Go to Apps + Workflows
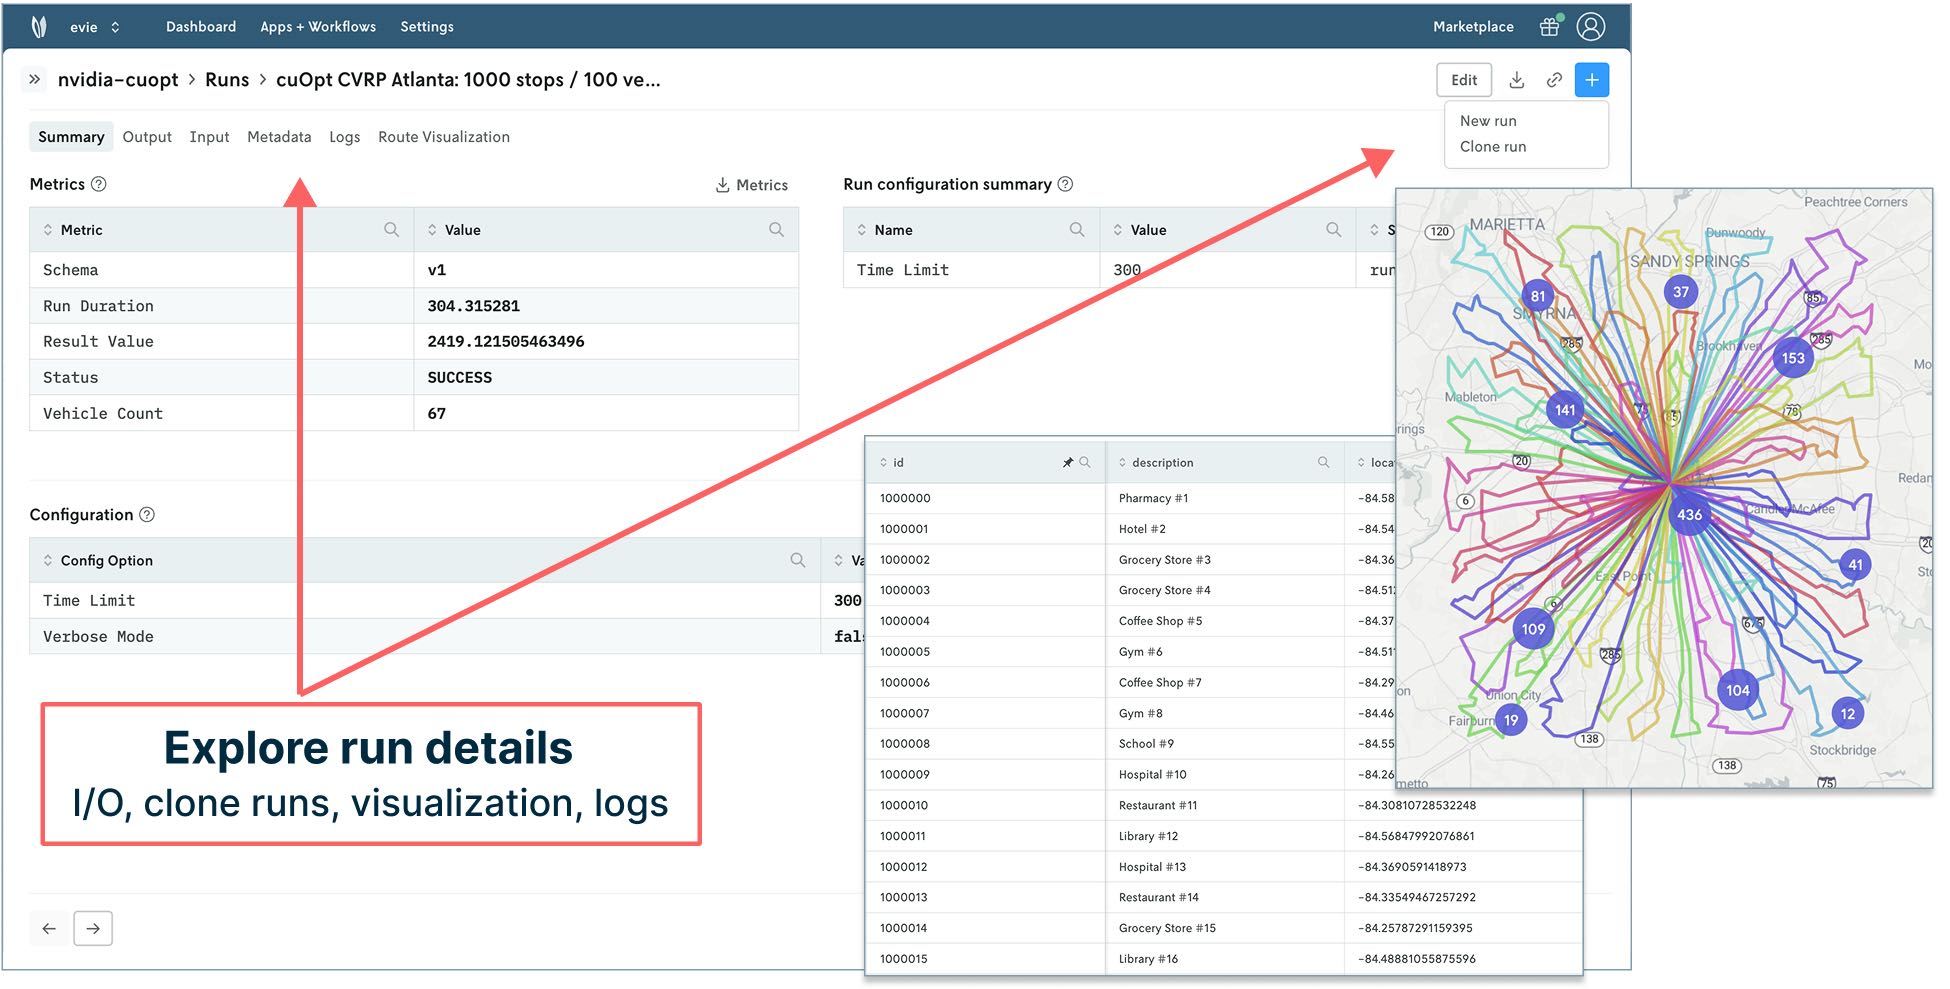 [x=318, y=27]
